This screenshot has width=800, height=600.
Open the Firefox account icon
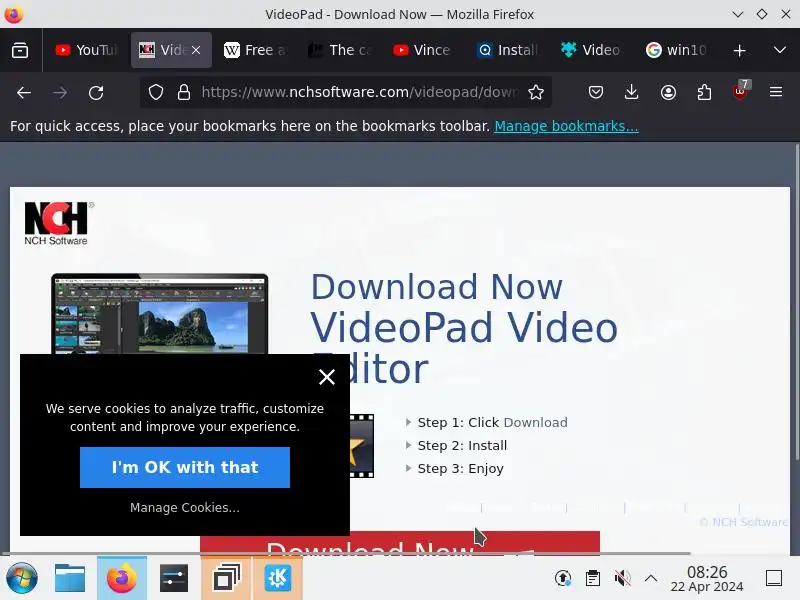668,92
